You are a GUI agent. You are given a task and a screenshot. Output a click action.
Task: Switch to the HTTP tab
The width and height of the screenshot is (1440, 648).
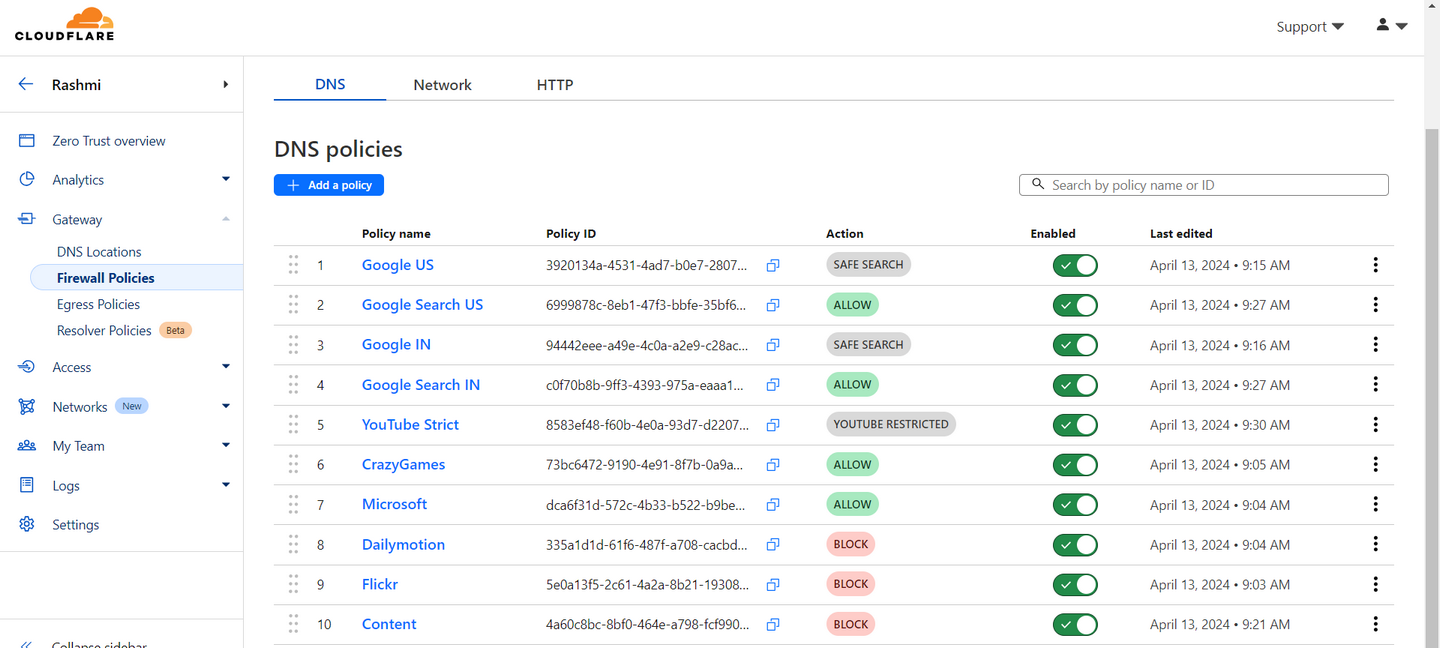pyautogui.click(x=555, y=85)
